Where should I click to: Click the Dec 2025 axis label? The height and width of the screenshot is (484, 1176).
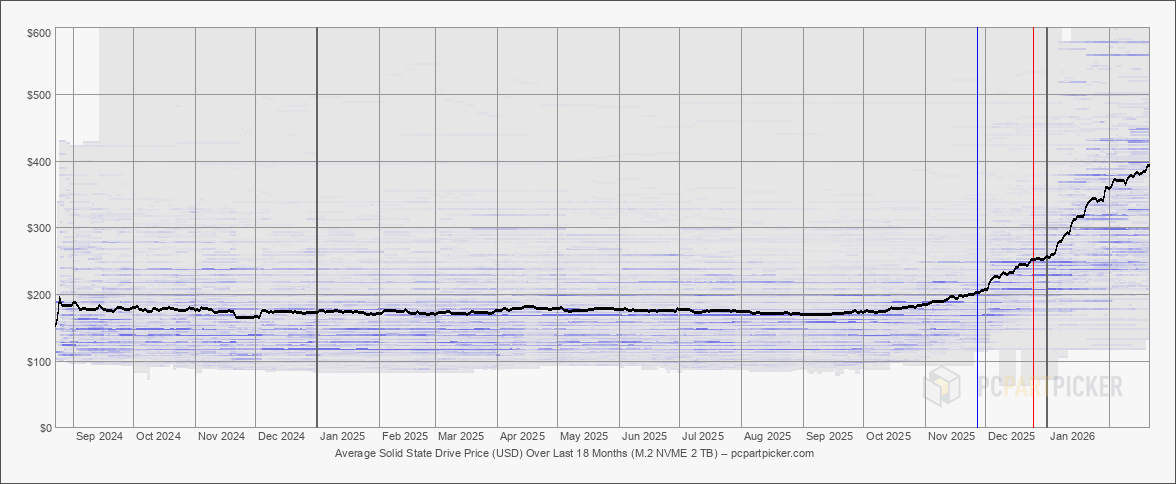pyautogui.click(x=1011, y=436)
